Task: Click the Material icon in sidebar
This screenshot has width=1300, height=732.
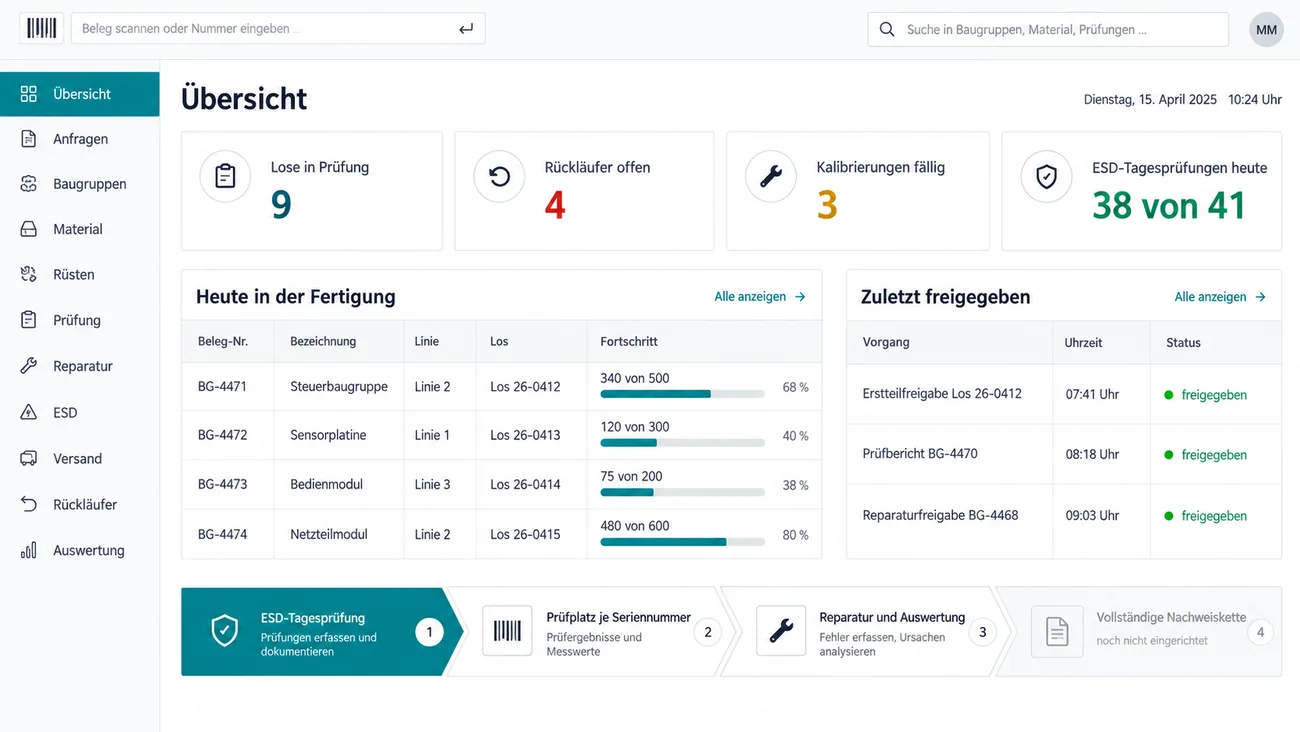Action: 29,229
